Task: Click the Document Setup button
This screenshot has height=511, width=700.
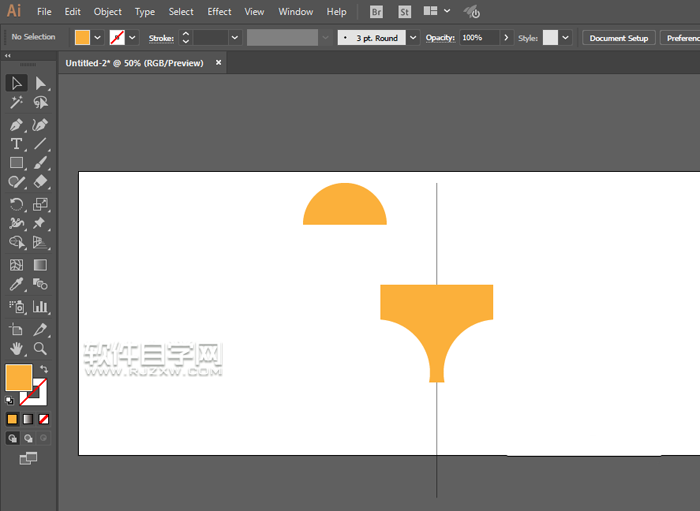Action: (x=619, y=38)
